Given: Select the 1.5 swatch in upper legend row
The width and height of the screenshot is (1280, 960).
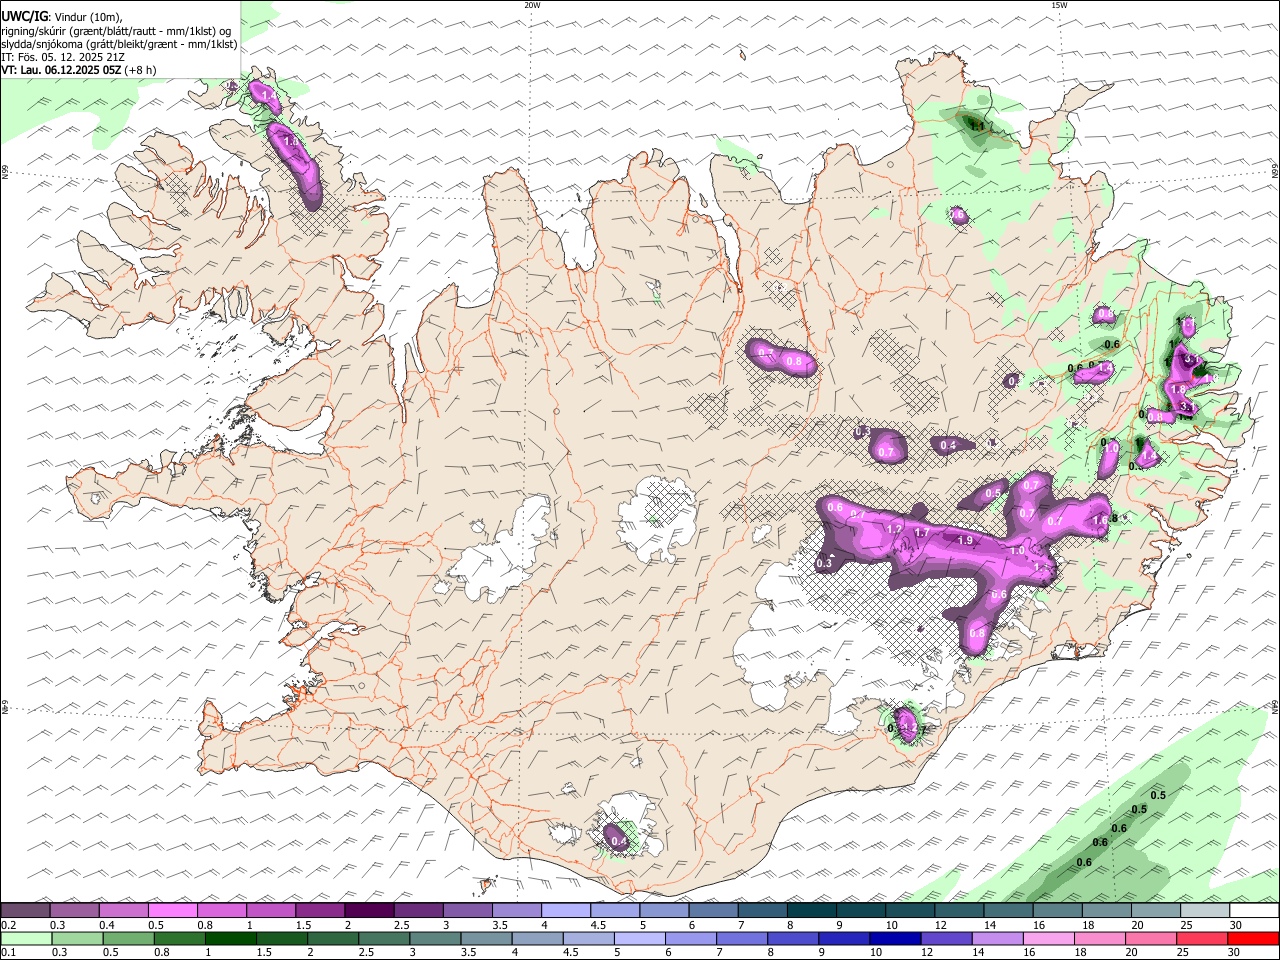Looking at the screenshot, I should (320, 910).
